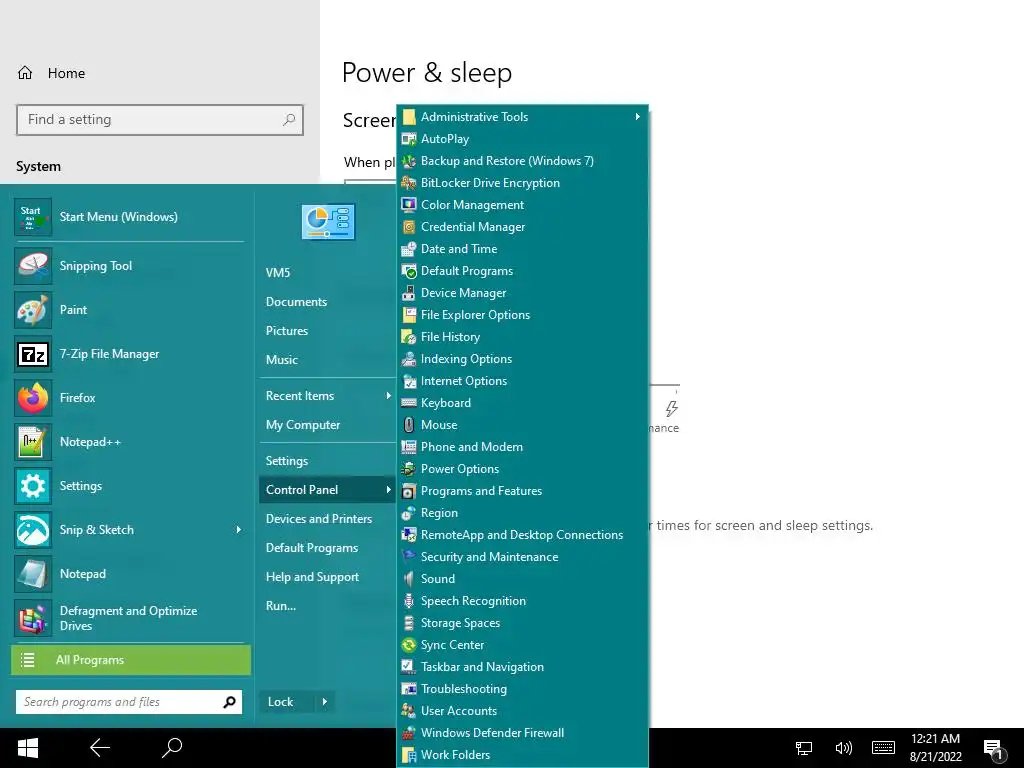Screen dimensions: 1024x768
Task: Open Music folder entry
Action: pos(281,360)
